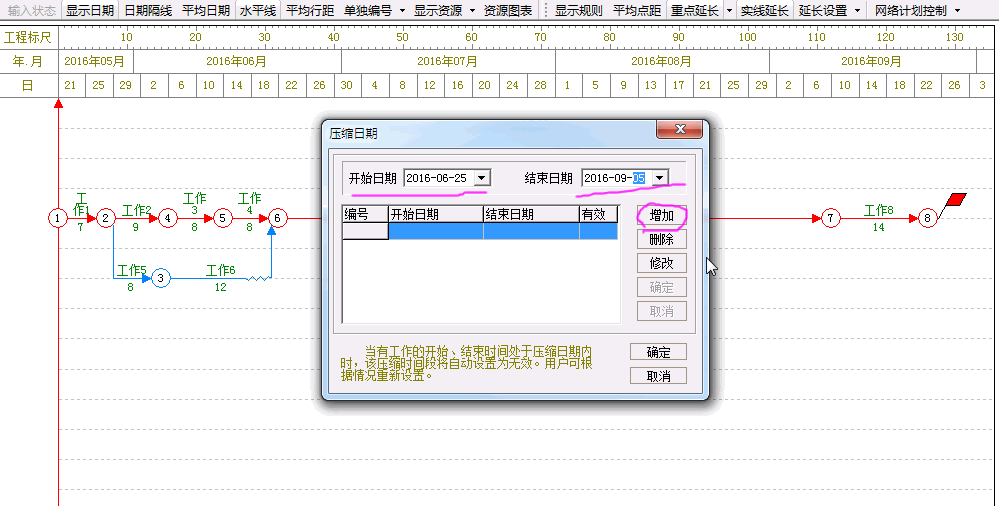Select node 8 in the network diagram
Screen dimensions: 999x506
[x=927, y=218]
